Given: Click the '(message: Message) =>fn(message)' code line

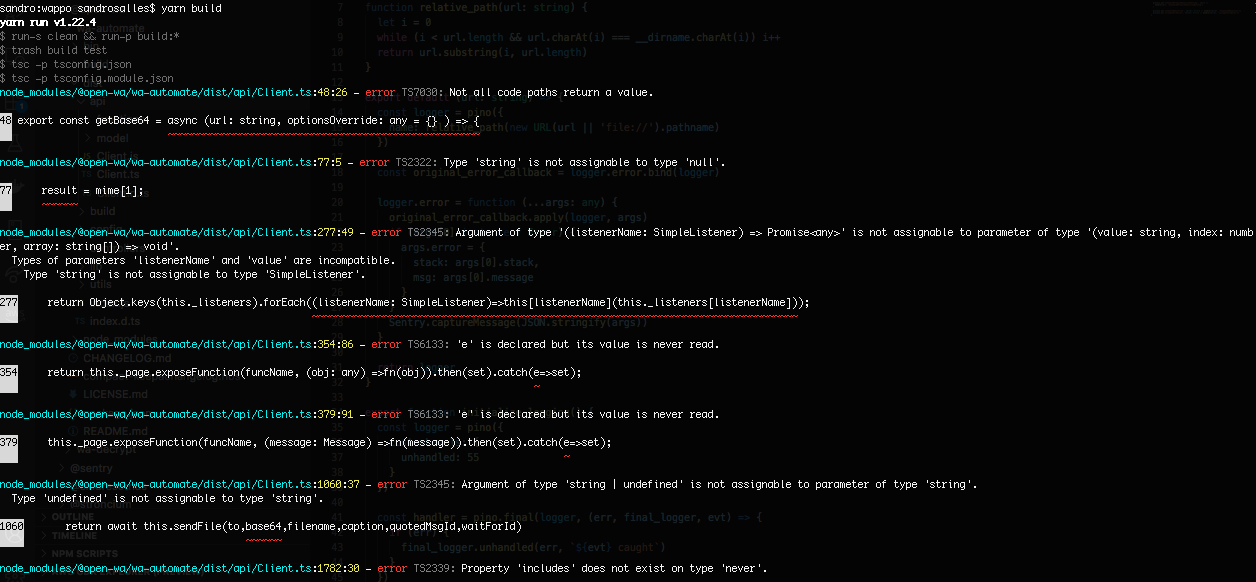Looking at the screenshot, I should [x=329, y=442].
